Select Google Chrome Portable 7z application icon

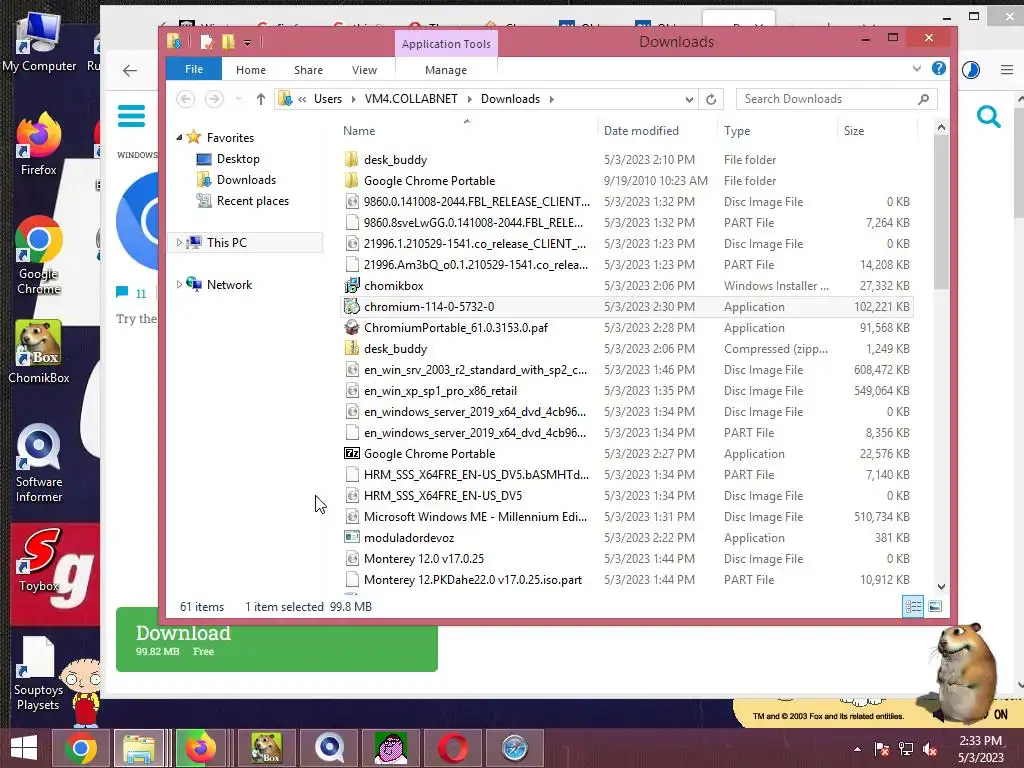pyautogui.click(x=352, y=453)
